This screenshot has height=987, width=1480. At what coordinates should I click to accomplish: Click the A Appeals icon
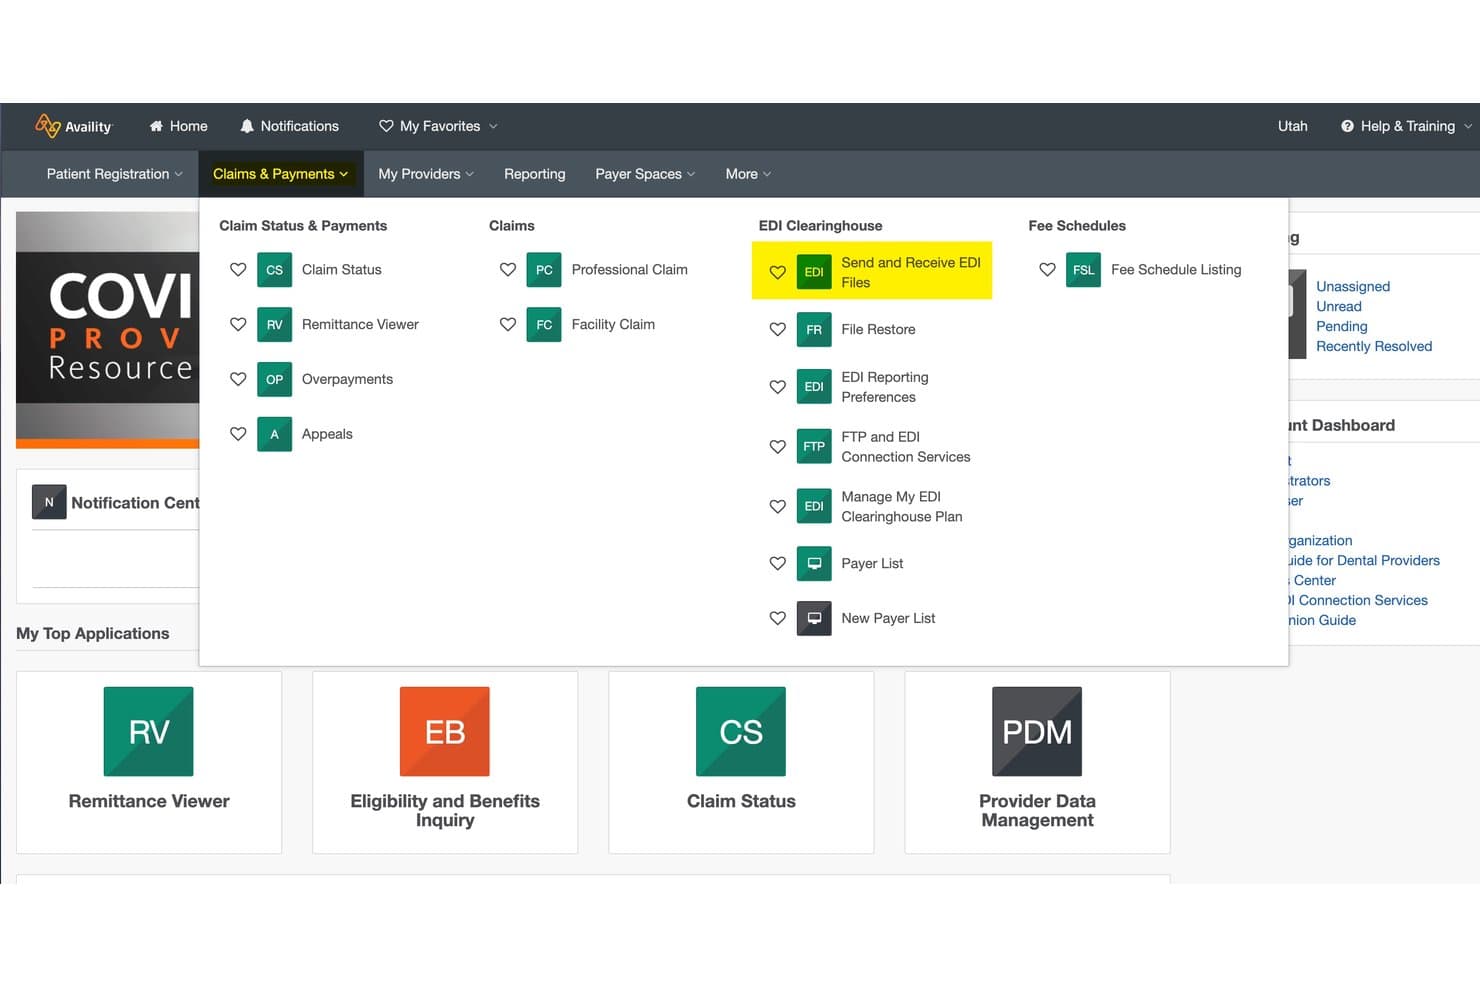(x=274, y=434)
